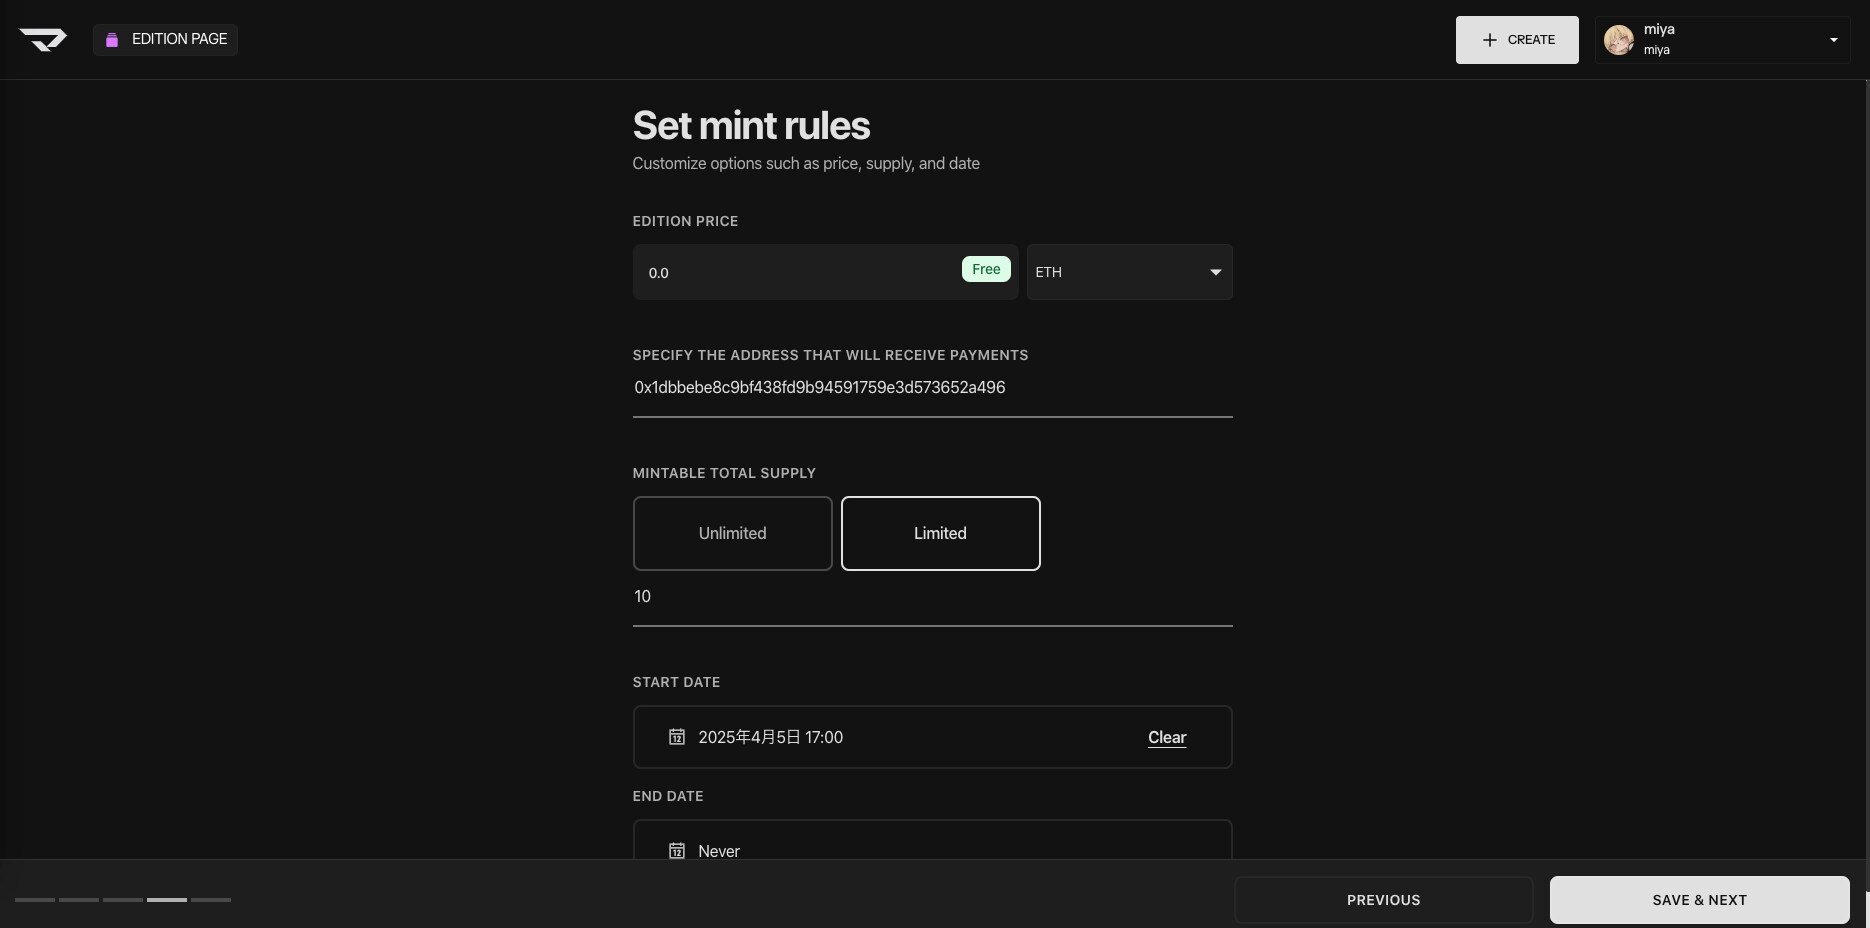
Task: Click the purple Edition Page icon
Action: (x=112, y=40)
